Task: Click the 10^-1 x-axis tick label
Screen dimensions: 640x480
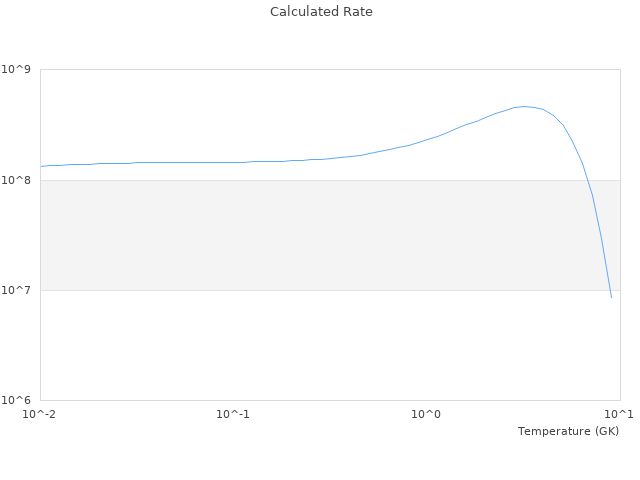Action: pyautogui.click(x=233, y=414)
